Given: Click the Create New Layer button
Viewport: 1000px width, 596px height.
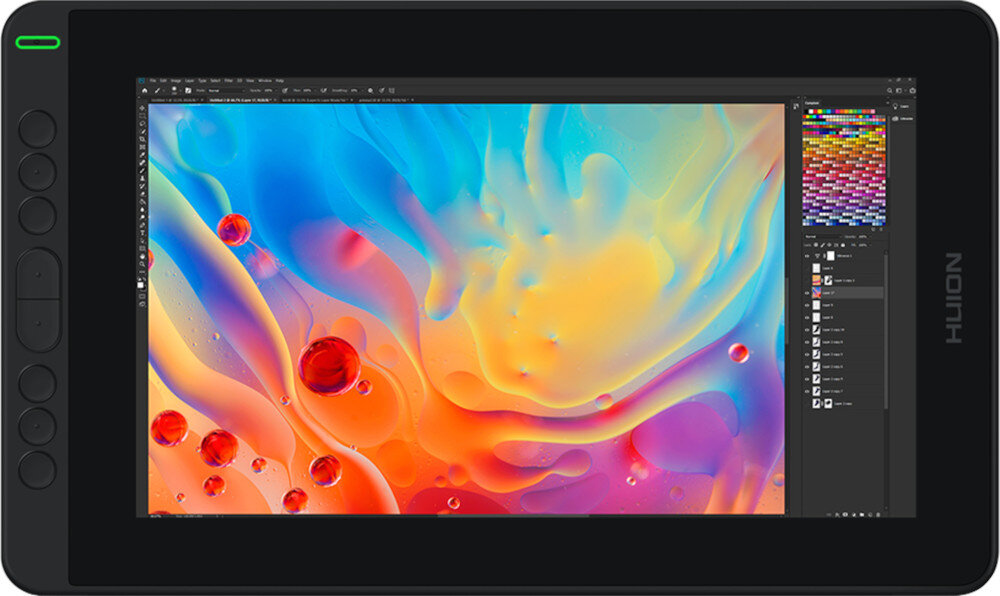Looking at the screenshot, I should [871, 513].
